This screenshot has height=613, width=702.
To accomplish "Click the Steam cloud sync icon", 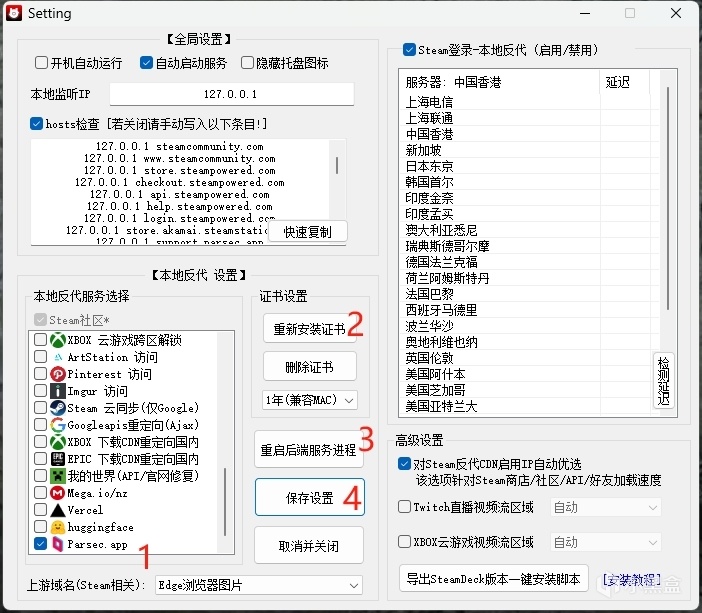I will point(58,408).
